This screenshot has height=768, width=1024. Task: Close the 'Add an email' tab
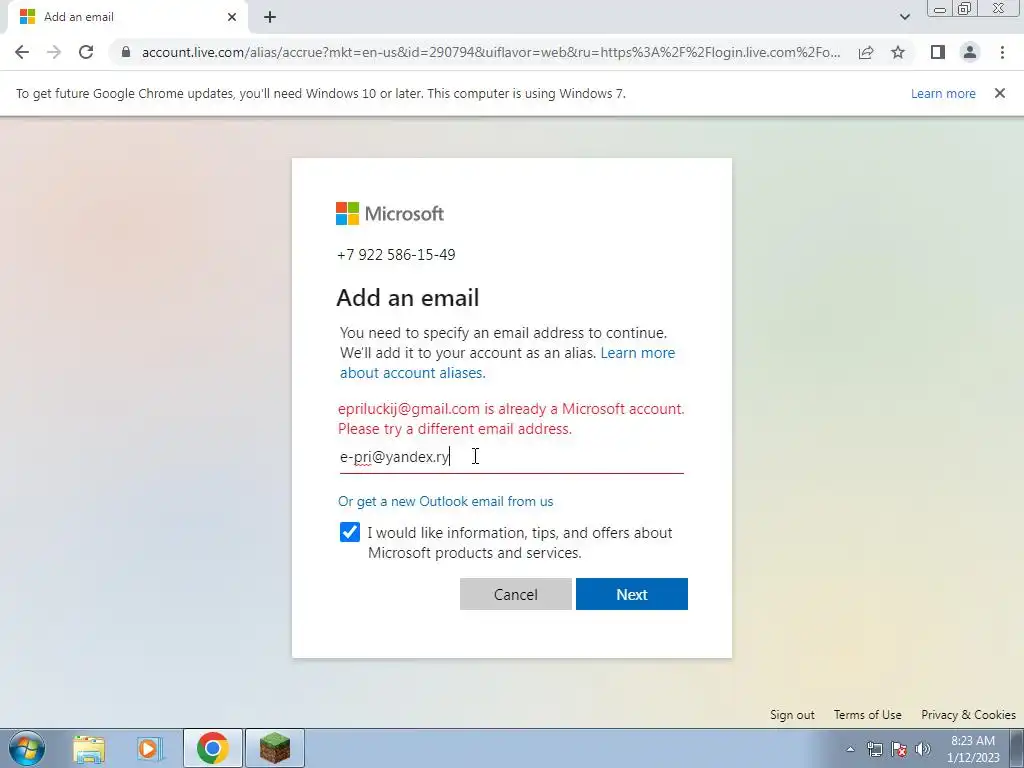click(x=232, y=17)
